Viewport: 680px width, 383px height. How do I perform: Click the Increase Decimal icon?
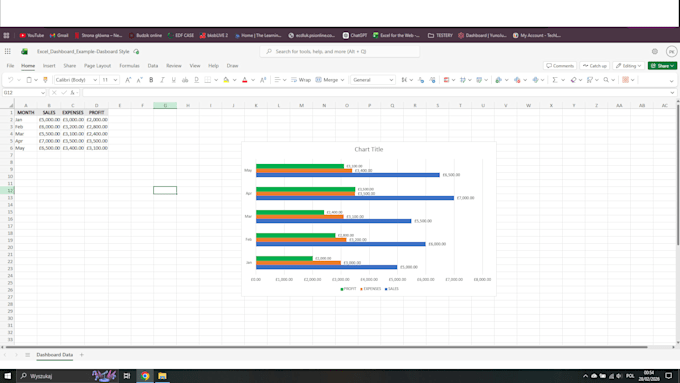coord(432,80)
